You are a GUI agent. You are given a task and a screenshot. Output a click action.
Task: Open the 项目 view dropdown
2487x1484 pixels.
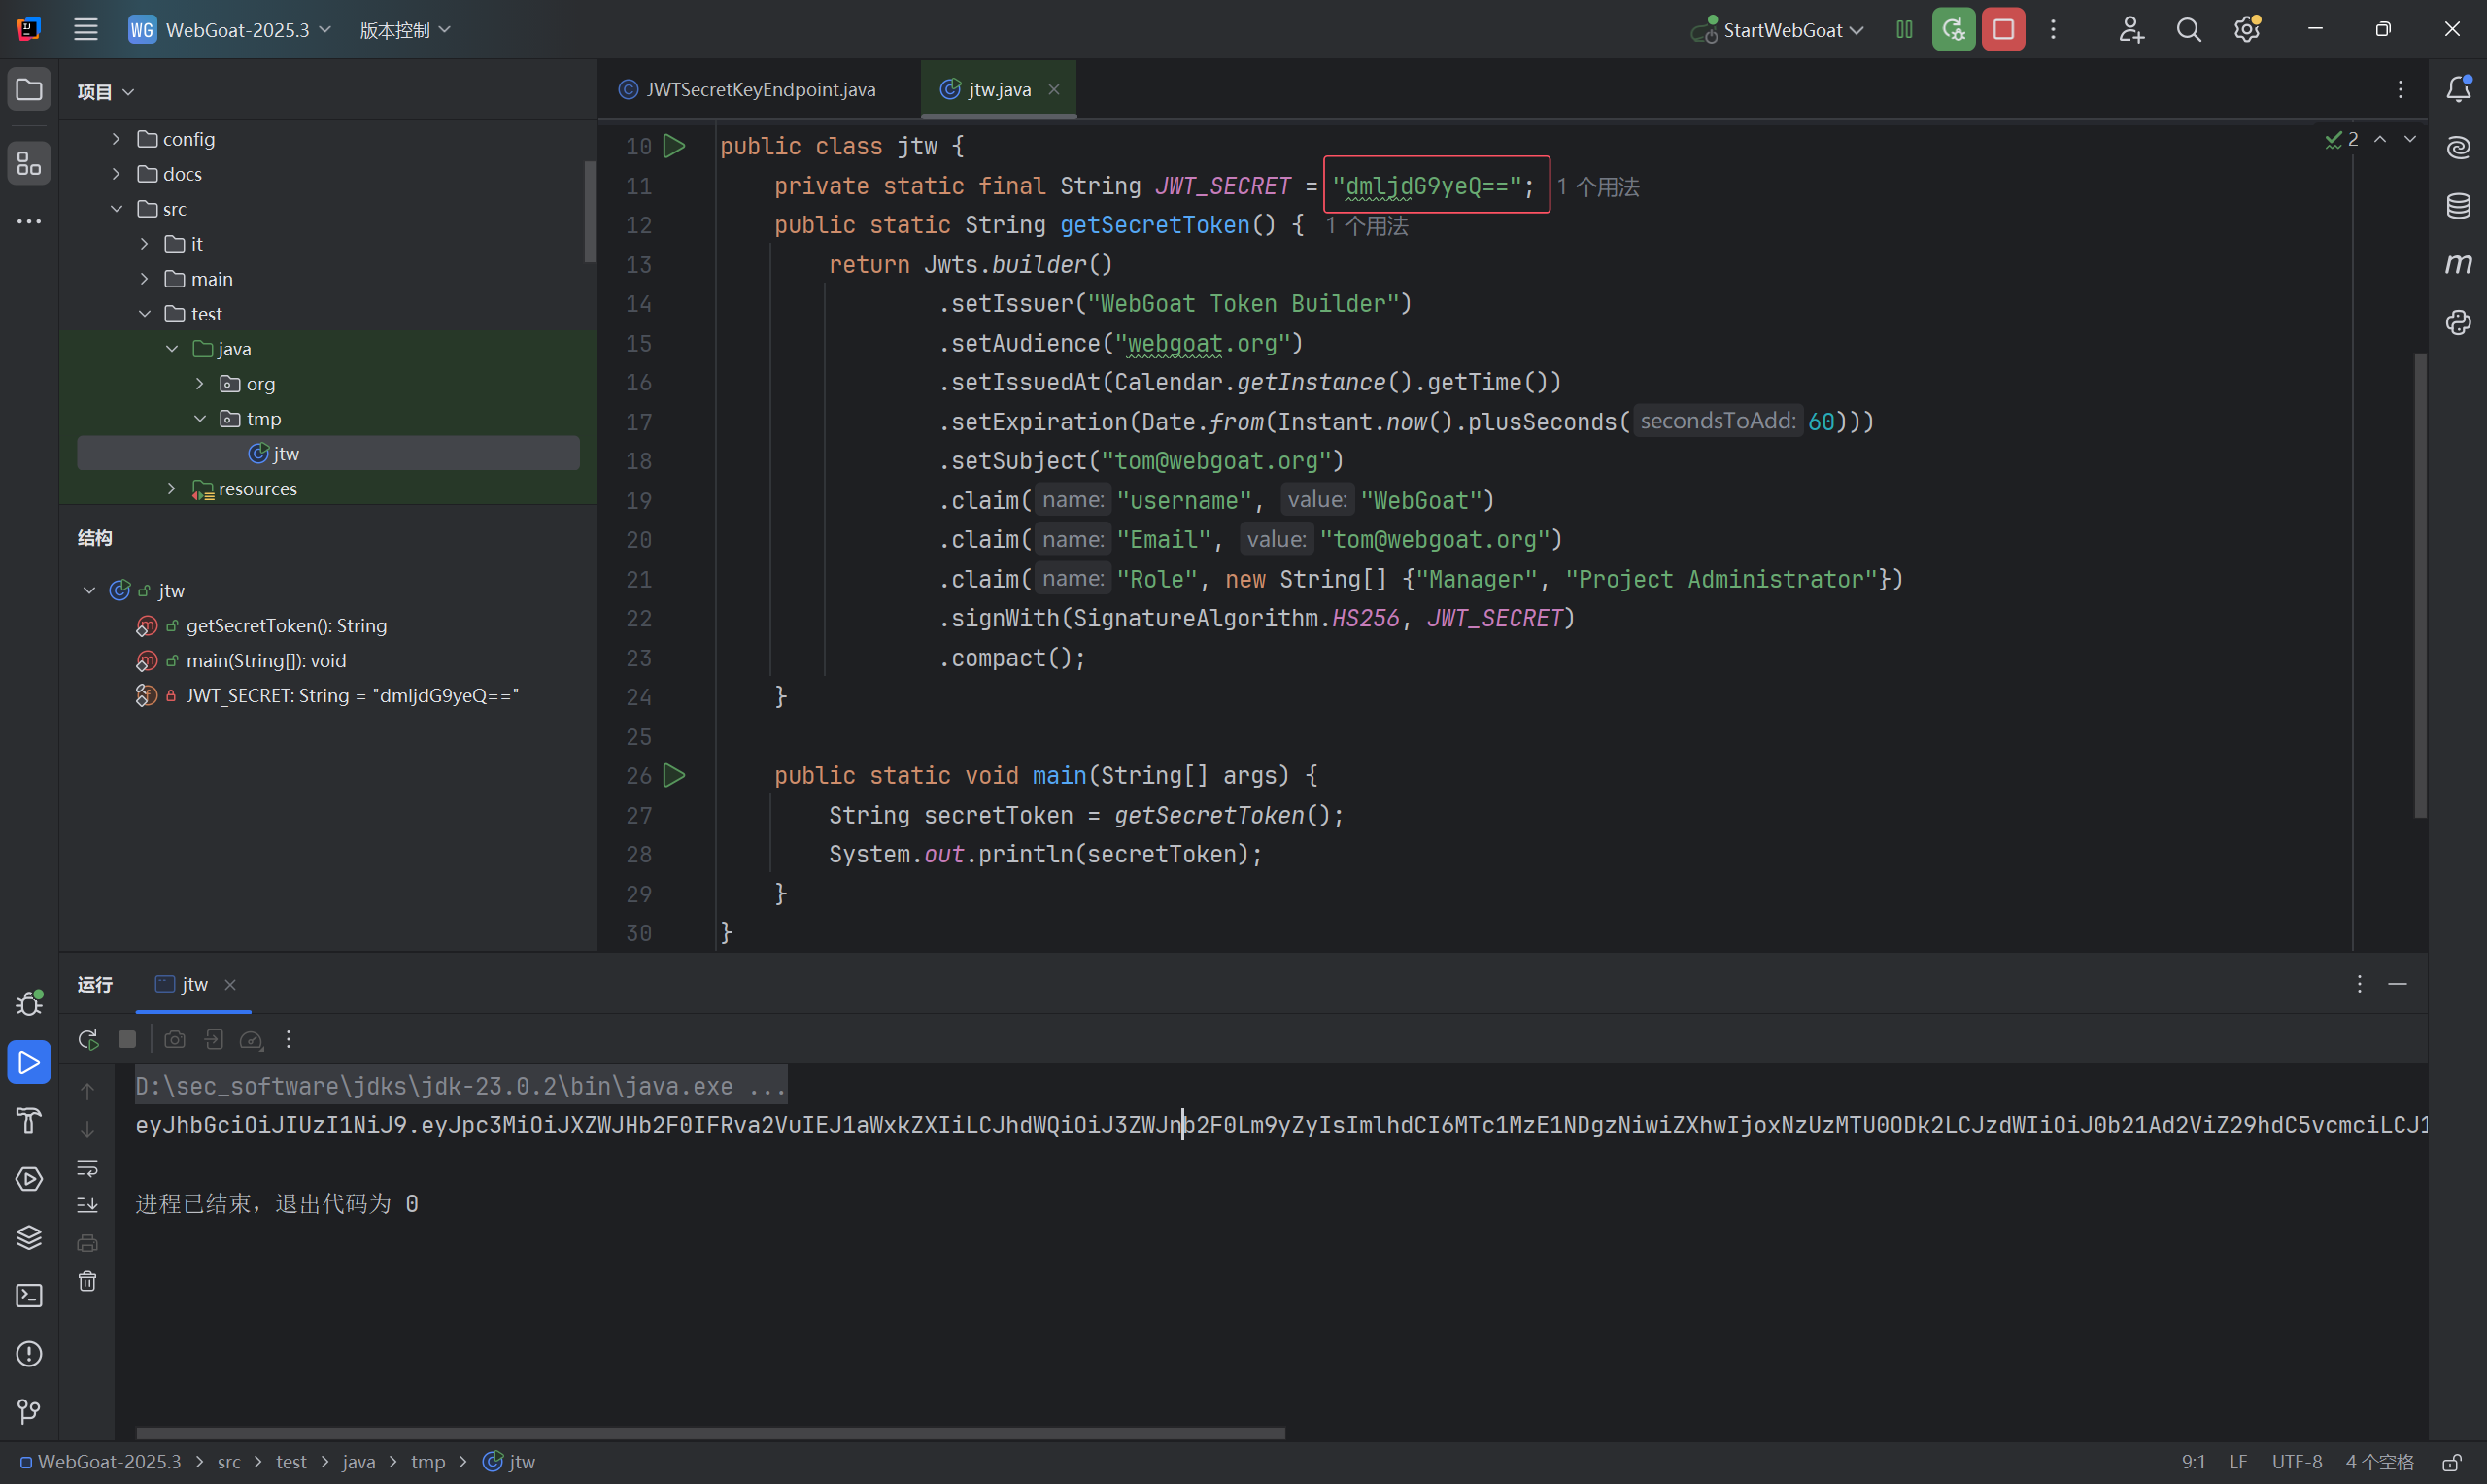(105, 92)
